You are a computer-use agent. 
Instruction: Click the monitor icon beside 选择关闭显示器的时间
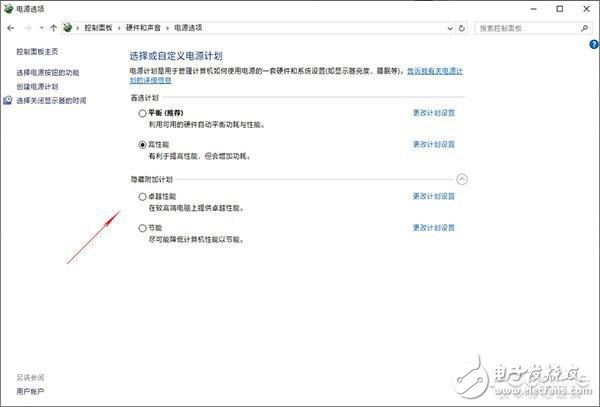8,101
